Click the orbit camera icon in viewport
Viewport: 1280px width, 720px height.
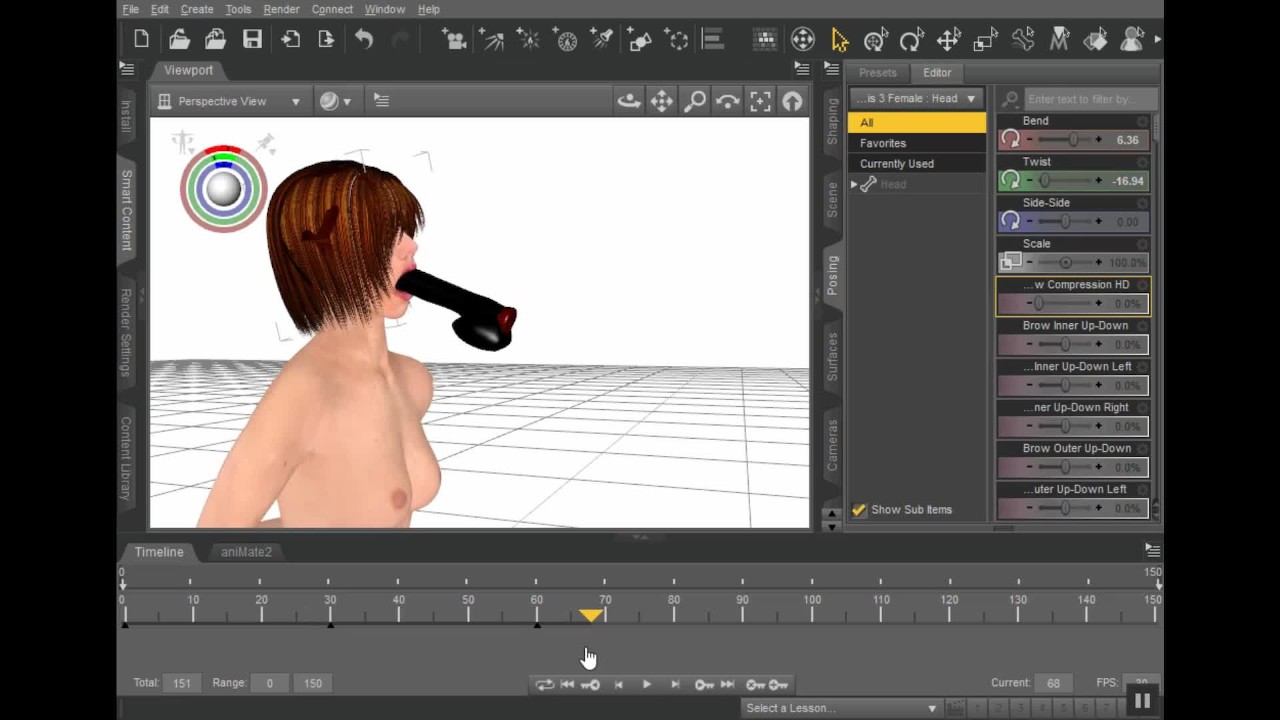point(629,101)
